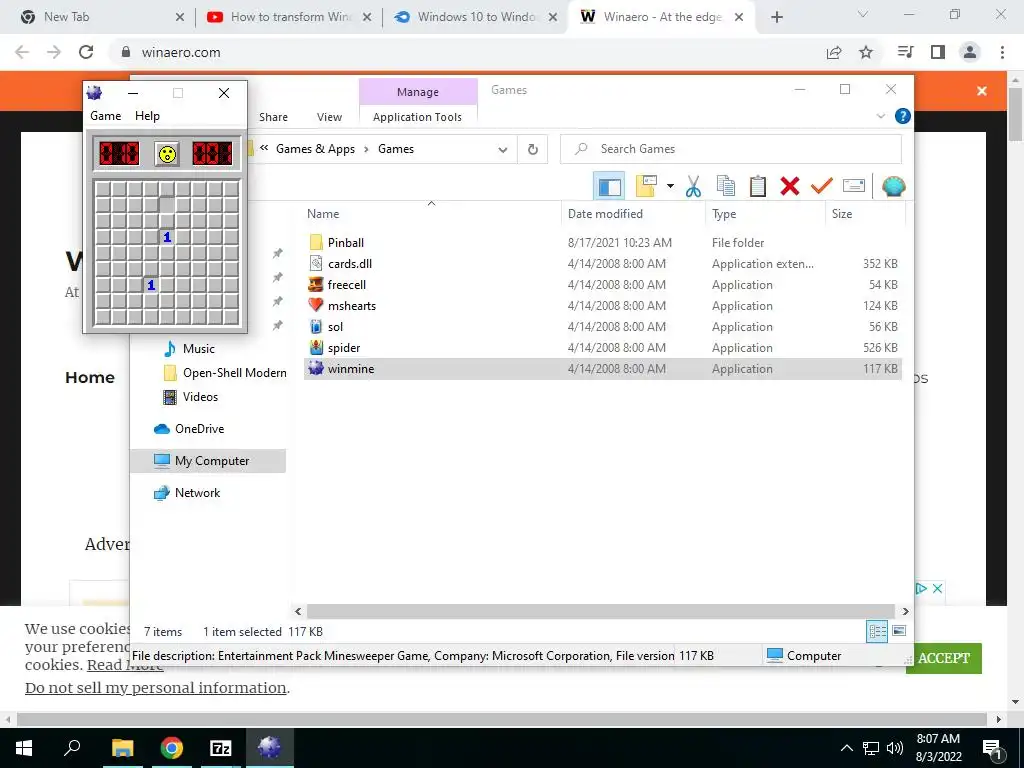Click the Classic Shell settings shell icon
This screenshot has width=1024, height=768.
(x=893, y=187)
